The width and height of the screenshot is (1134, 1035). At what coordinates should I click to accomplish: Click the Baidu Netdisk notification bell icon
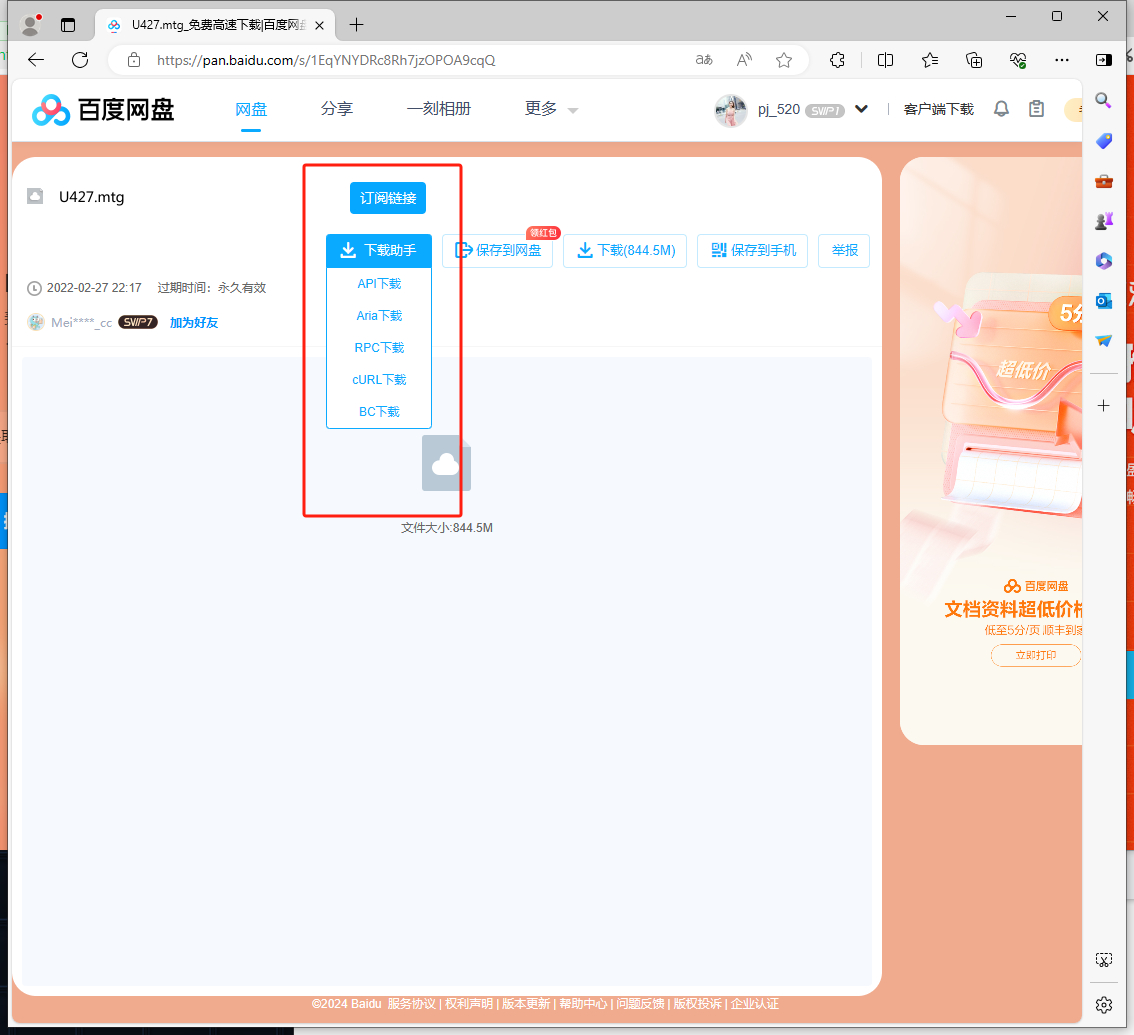point(1001,109)
